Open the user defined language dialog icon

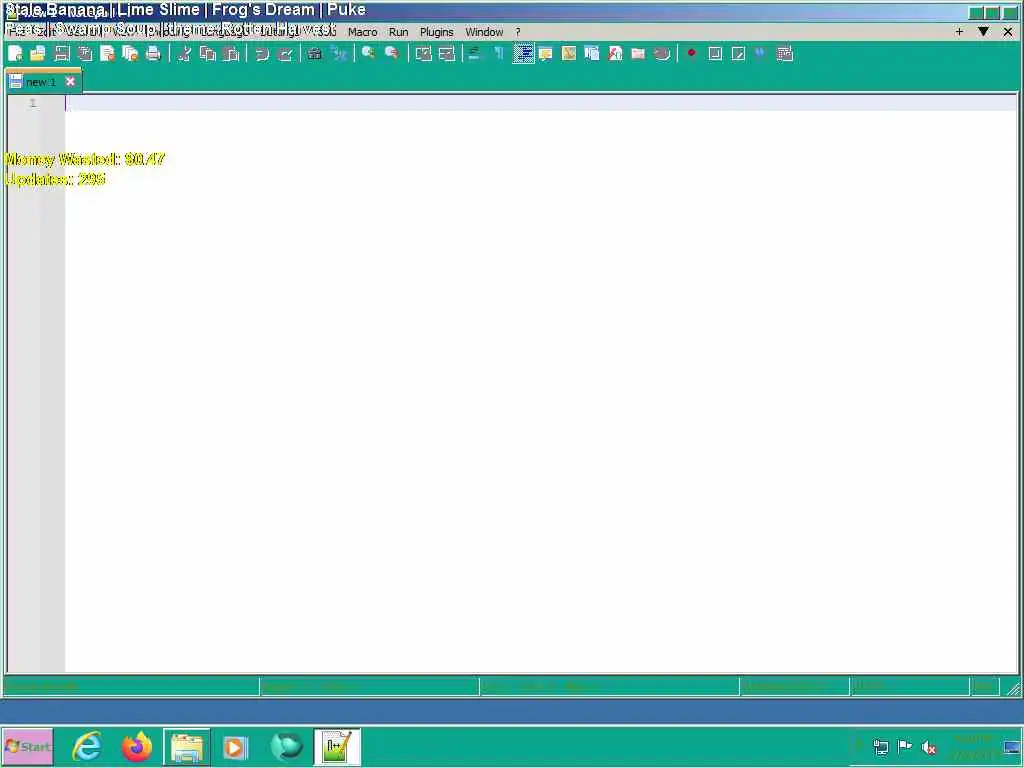tap(546, 54)
